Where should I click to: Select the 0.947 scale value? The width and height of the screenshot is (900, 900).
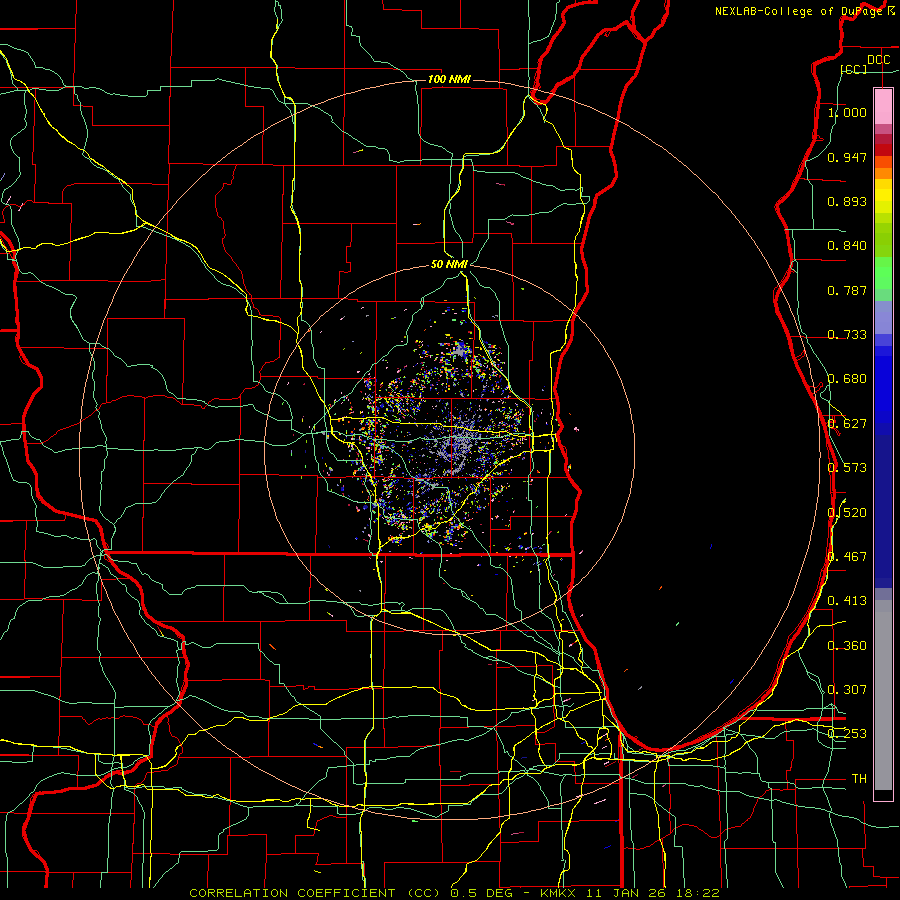[x=847, y=157]
